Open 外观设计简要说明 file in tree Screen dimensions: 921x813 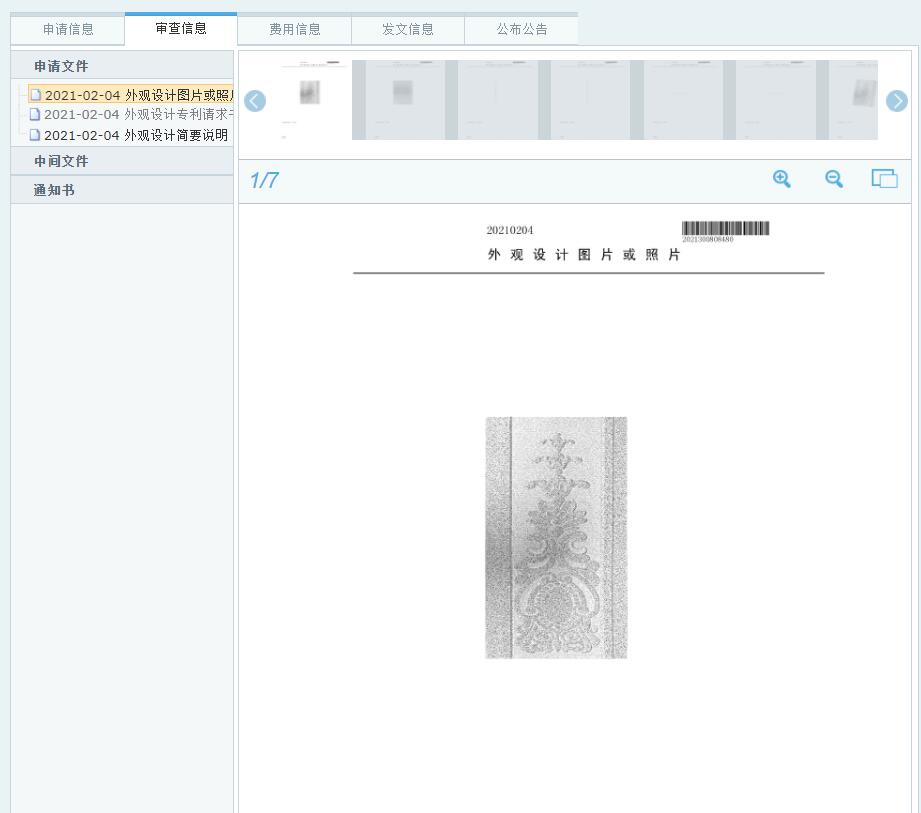[x=135, y=135]
